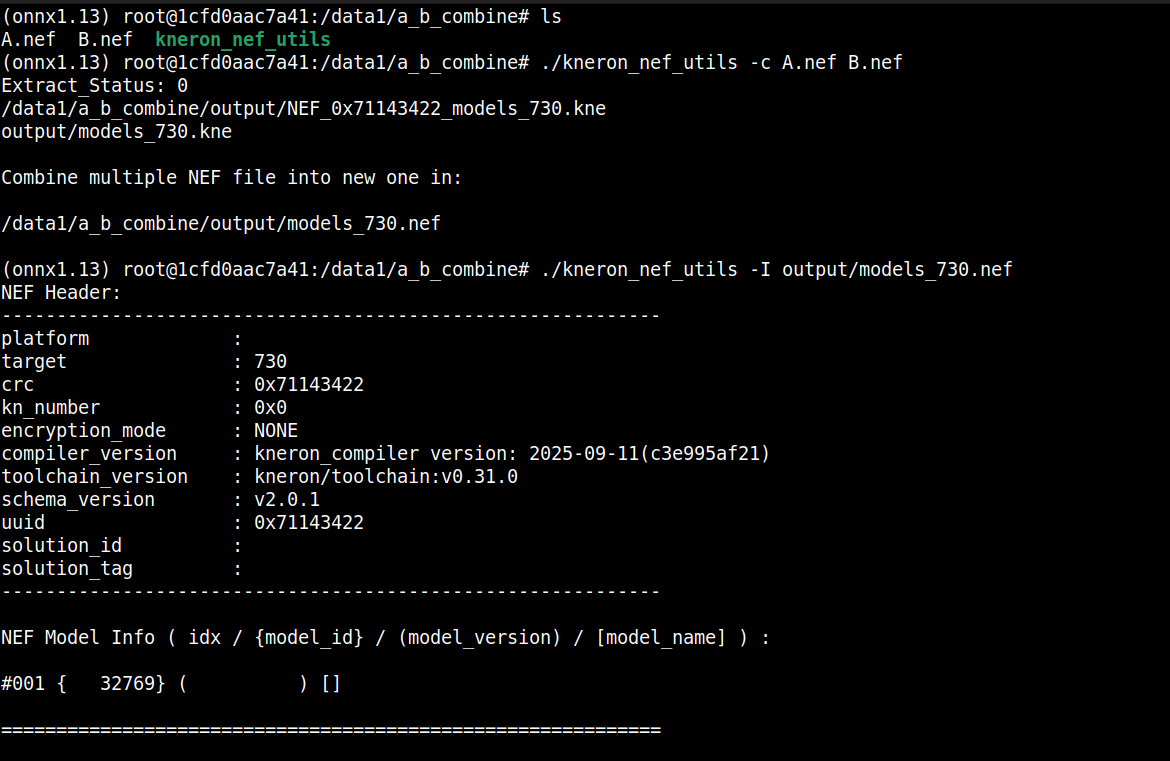Image resolution: width=1170 pixels, height=761 pixels.
Task: Click the crc value 0x71143422
Action: (x=308, y=384)
